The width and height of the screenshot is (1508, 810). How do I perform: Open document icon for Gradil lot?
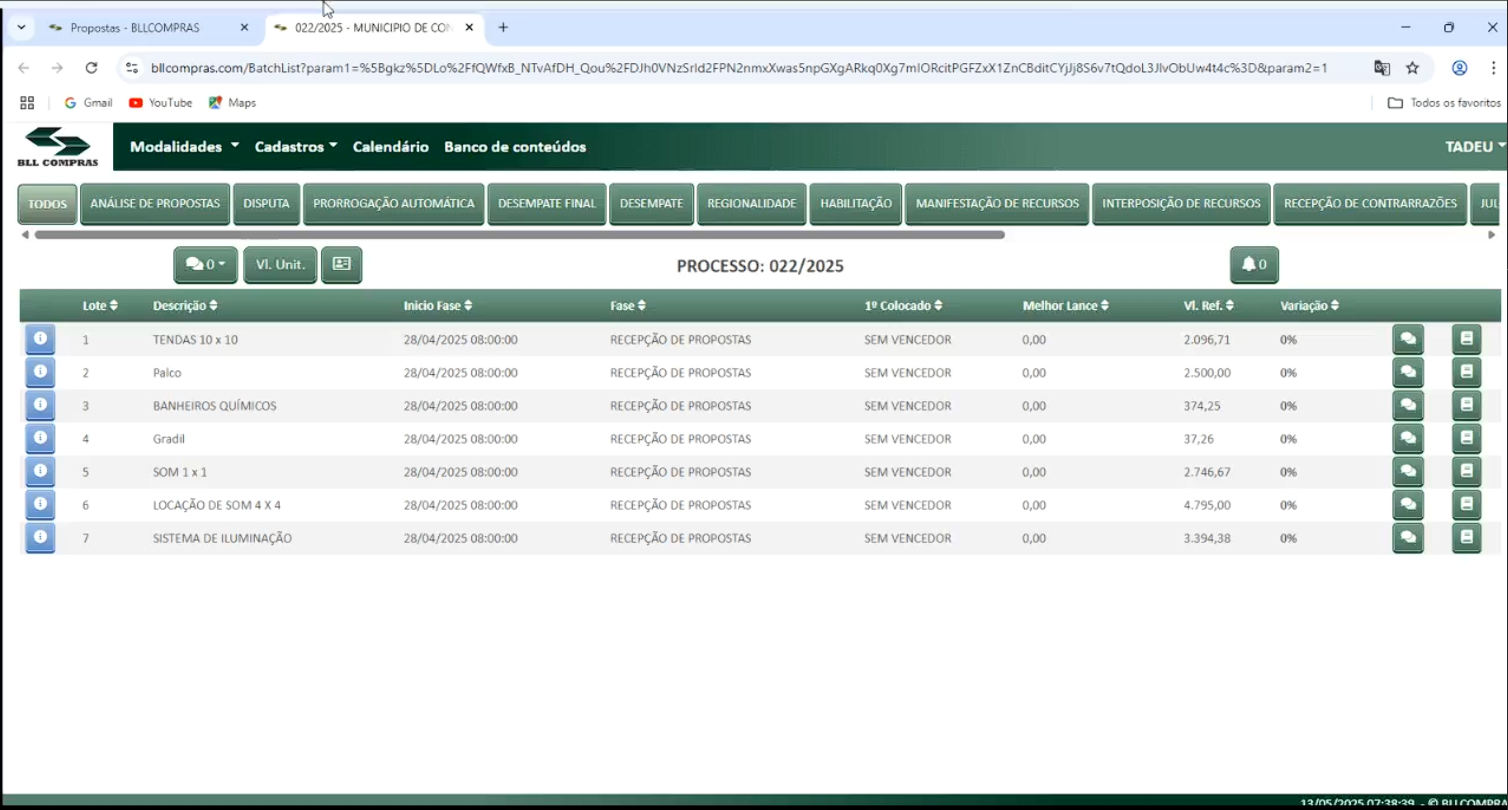(x=1466, y=439)
